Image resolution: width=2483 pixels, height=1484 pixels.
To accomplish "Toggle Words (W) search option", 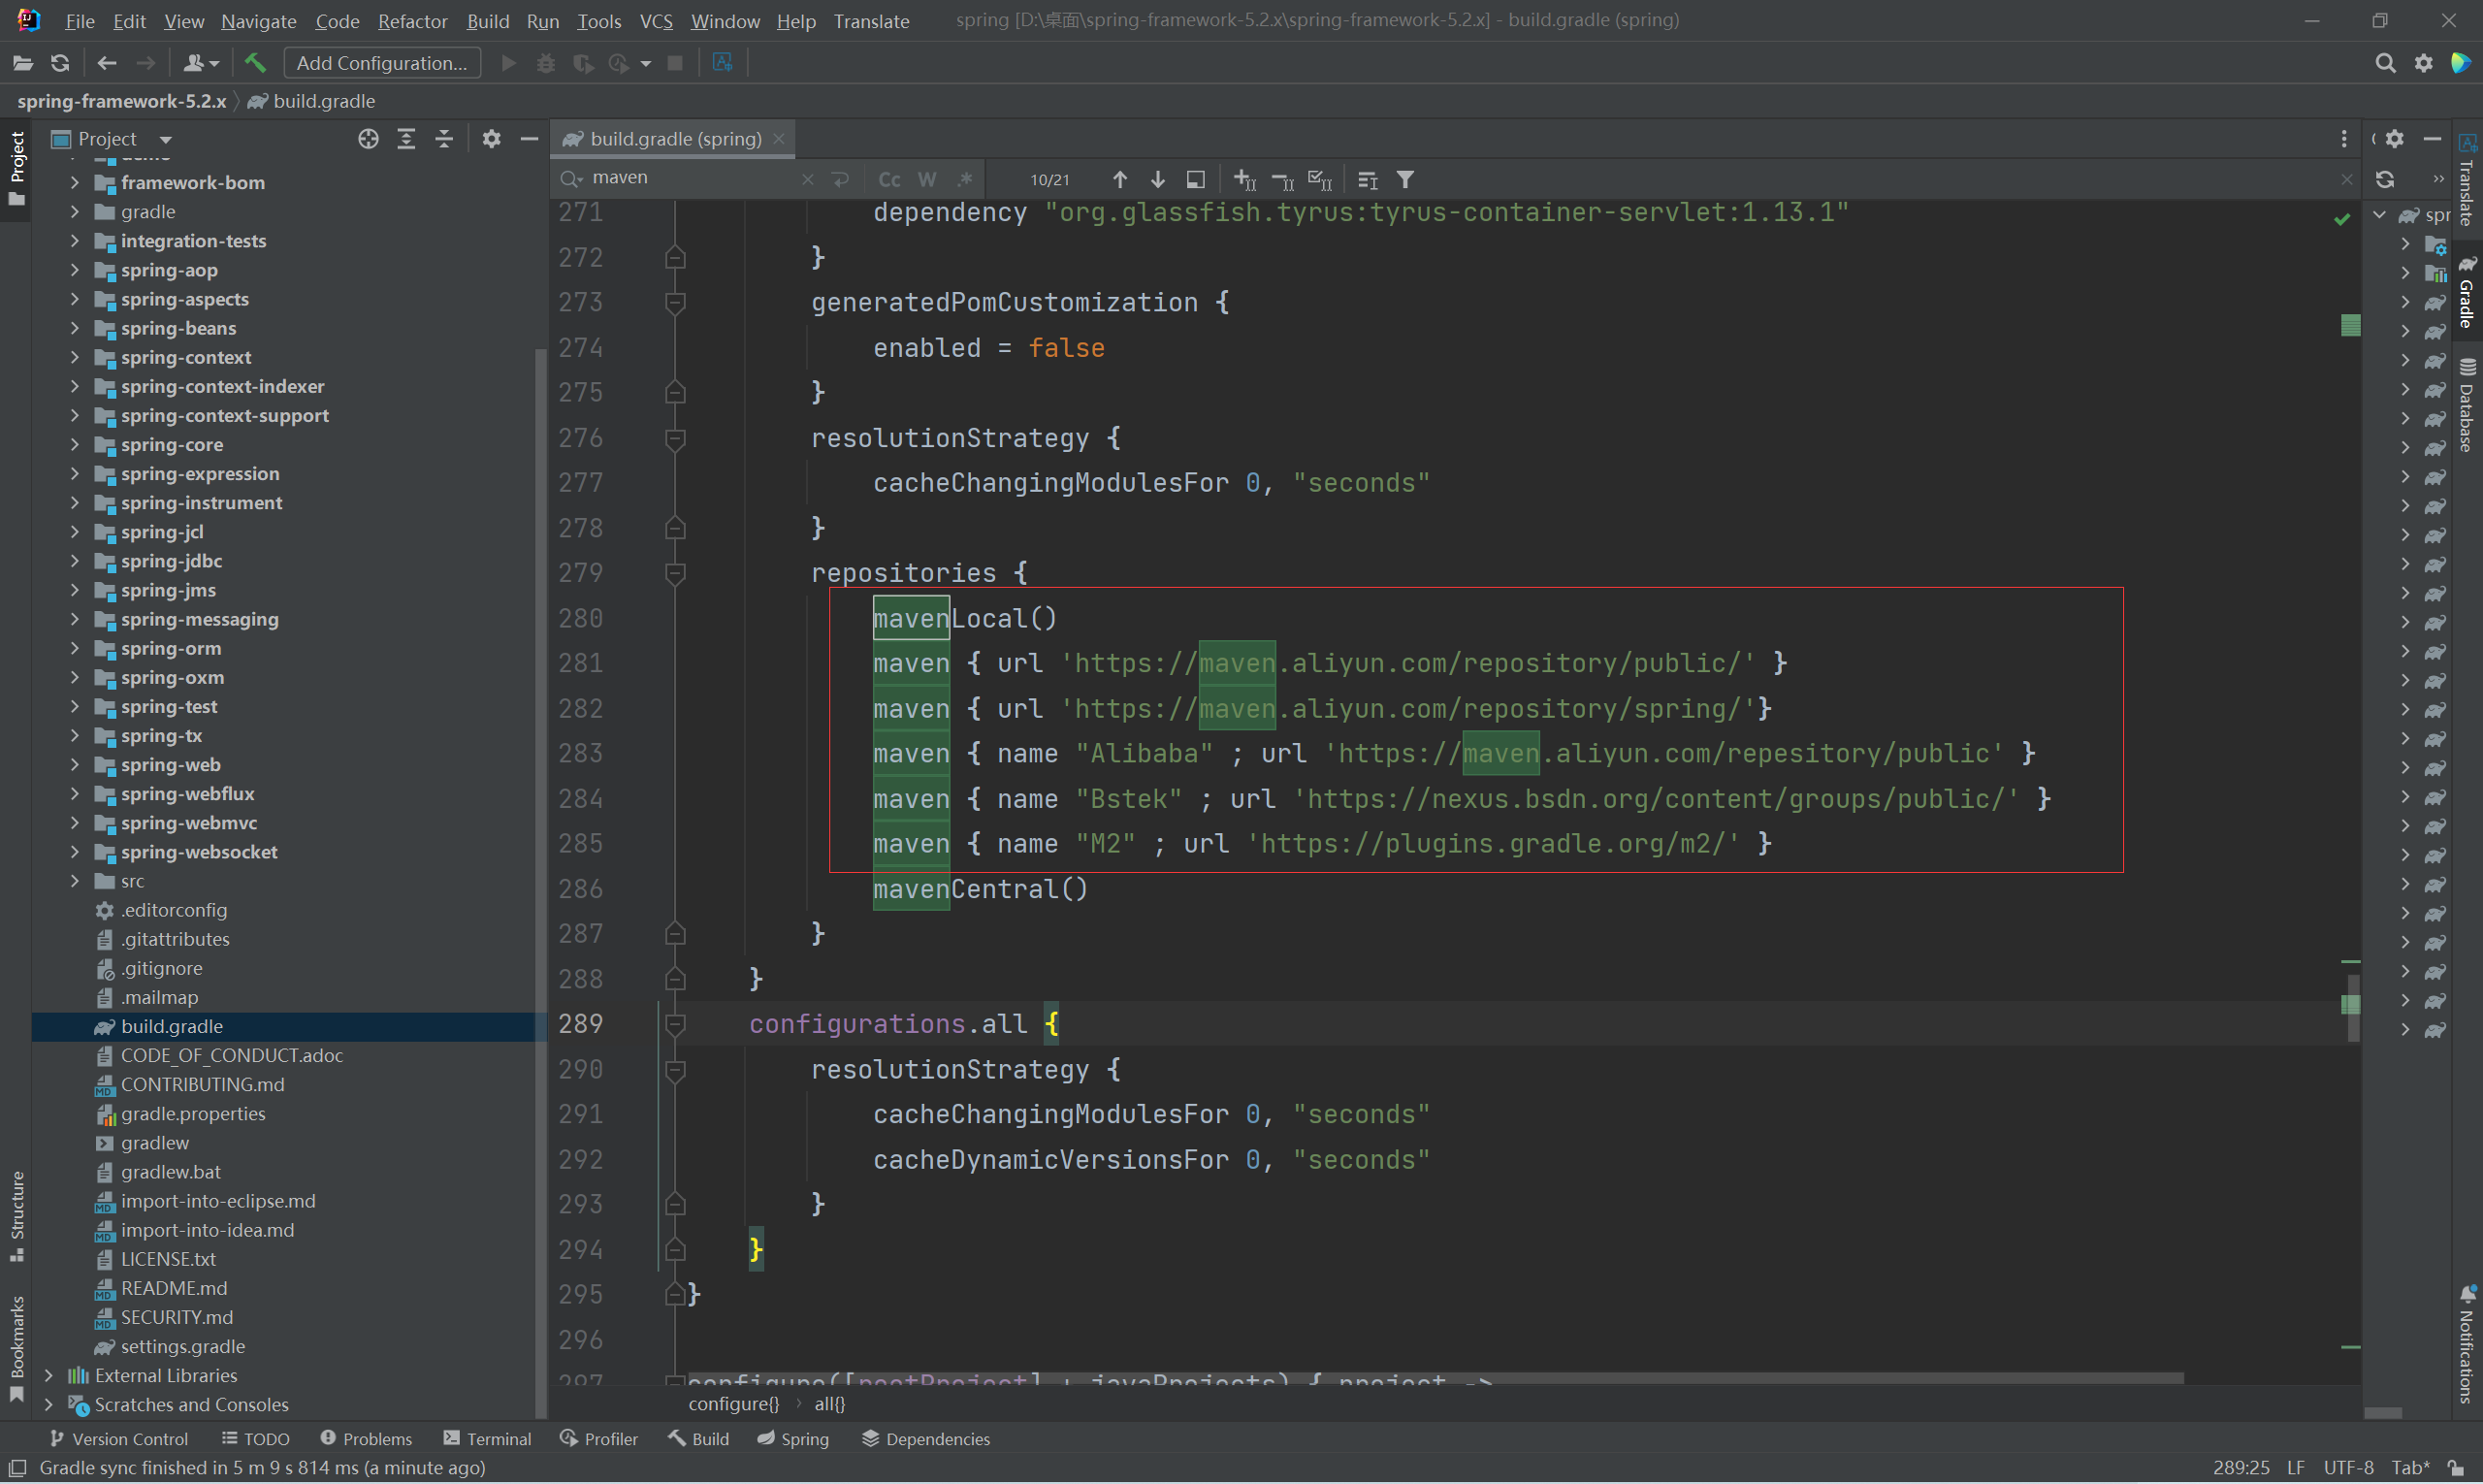I will 927,179.
